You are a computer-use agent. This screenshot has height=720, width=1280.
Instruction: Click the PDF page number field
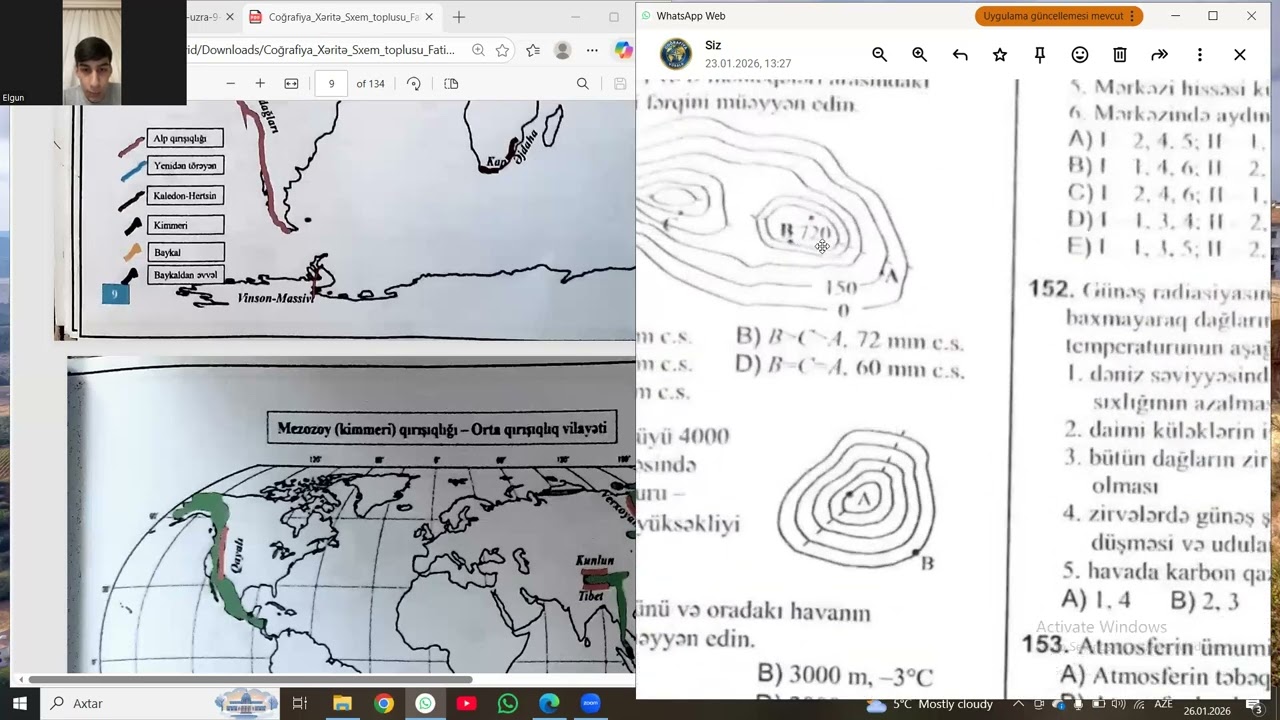click(331, 84)
